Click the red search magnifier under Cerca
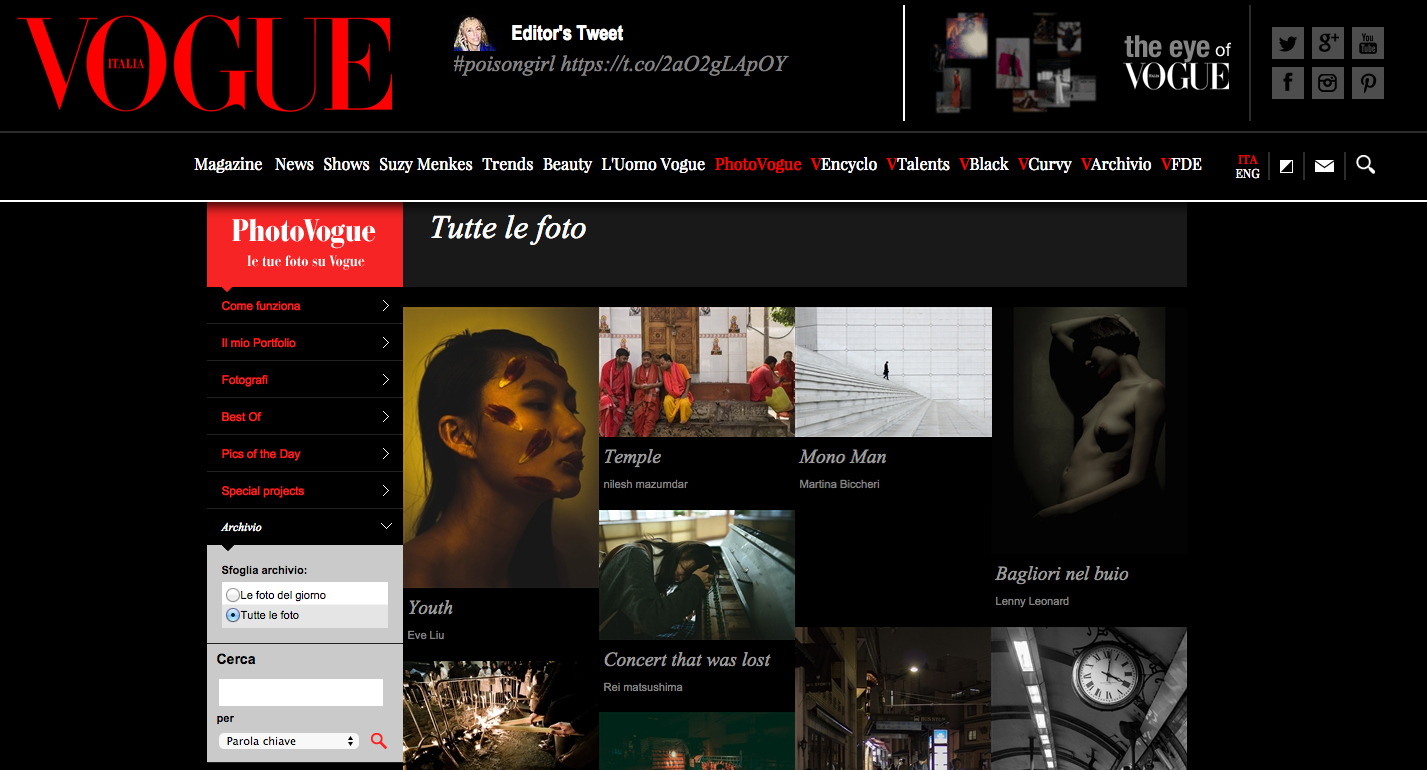 pos(379,741)
